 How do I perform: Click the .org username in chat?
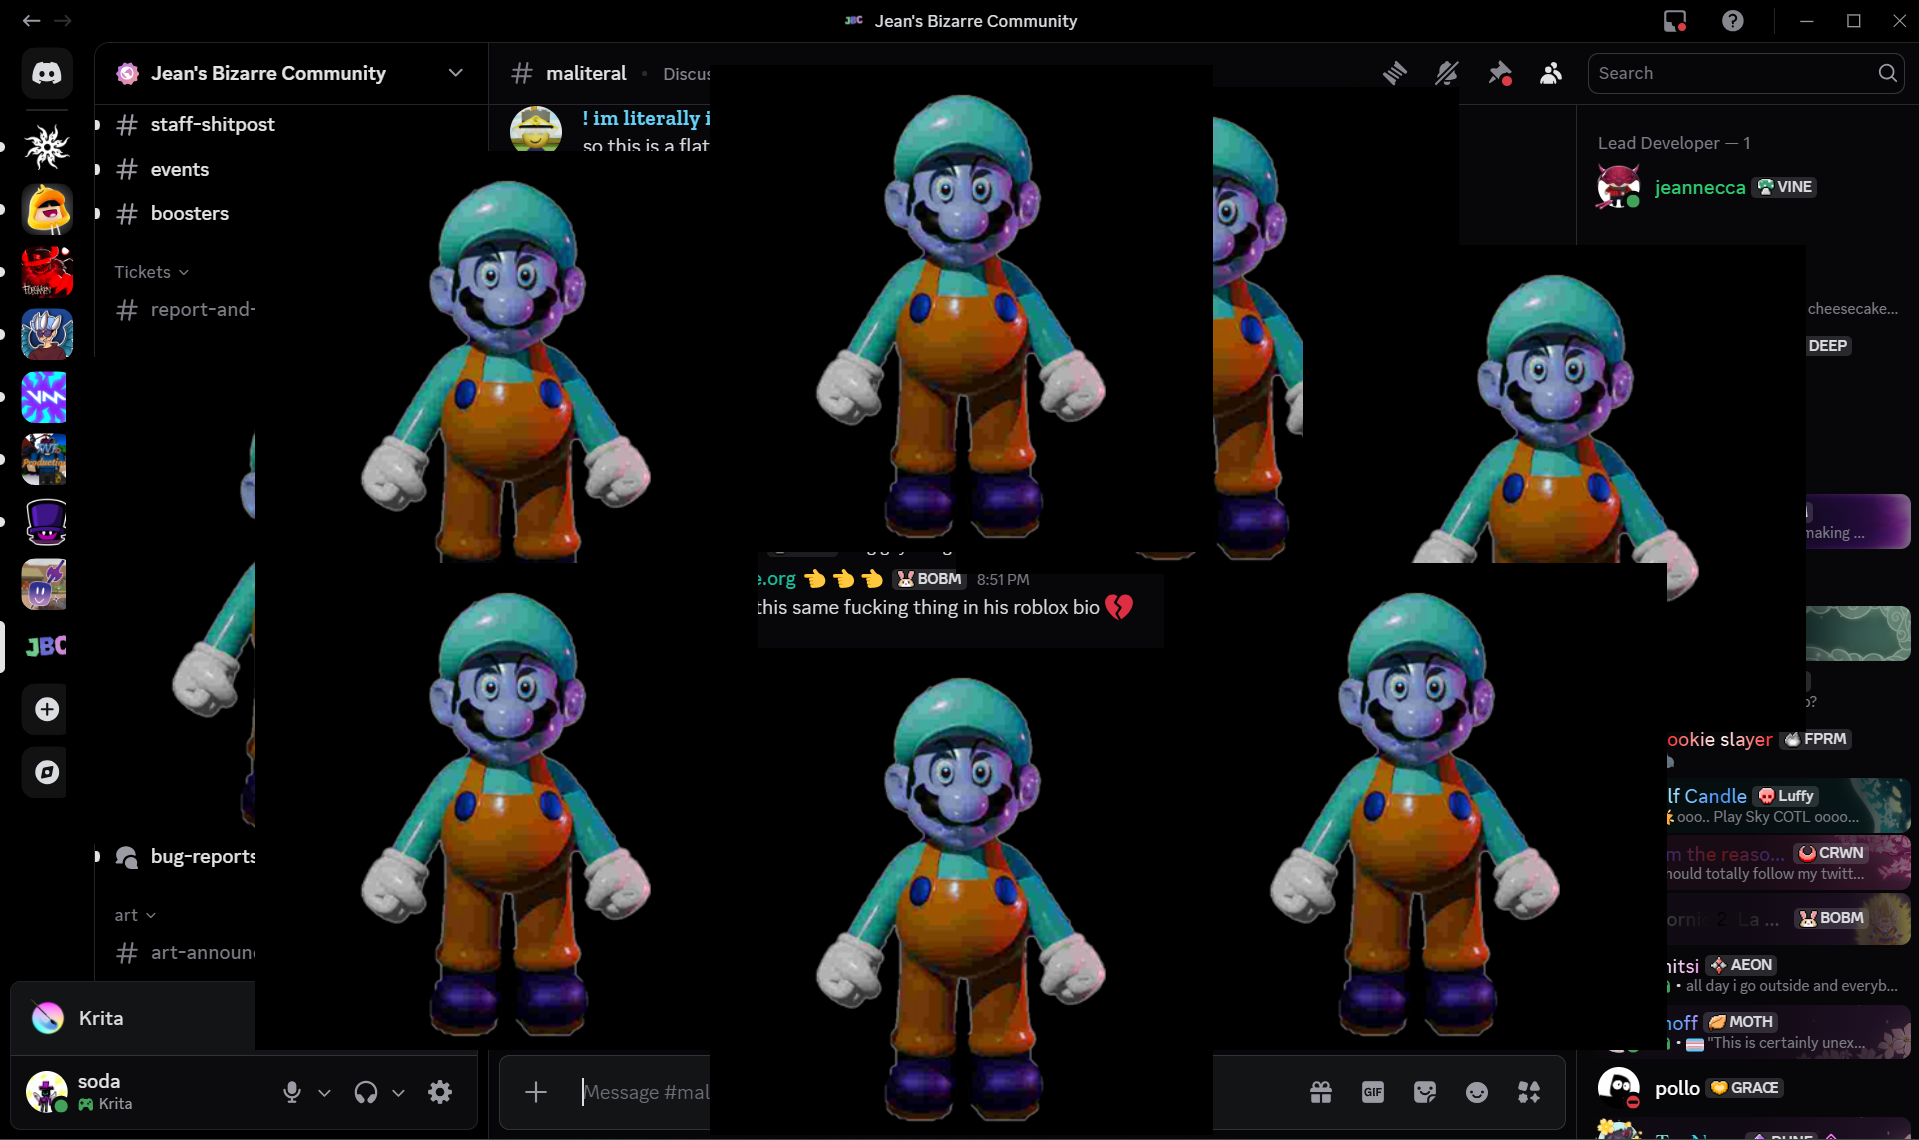click(x=777, y=579)
